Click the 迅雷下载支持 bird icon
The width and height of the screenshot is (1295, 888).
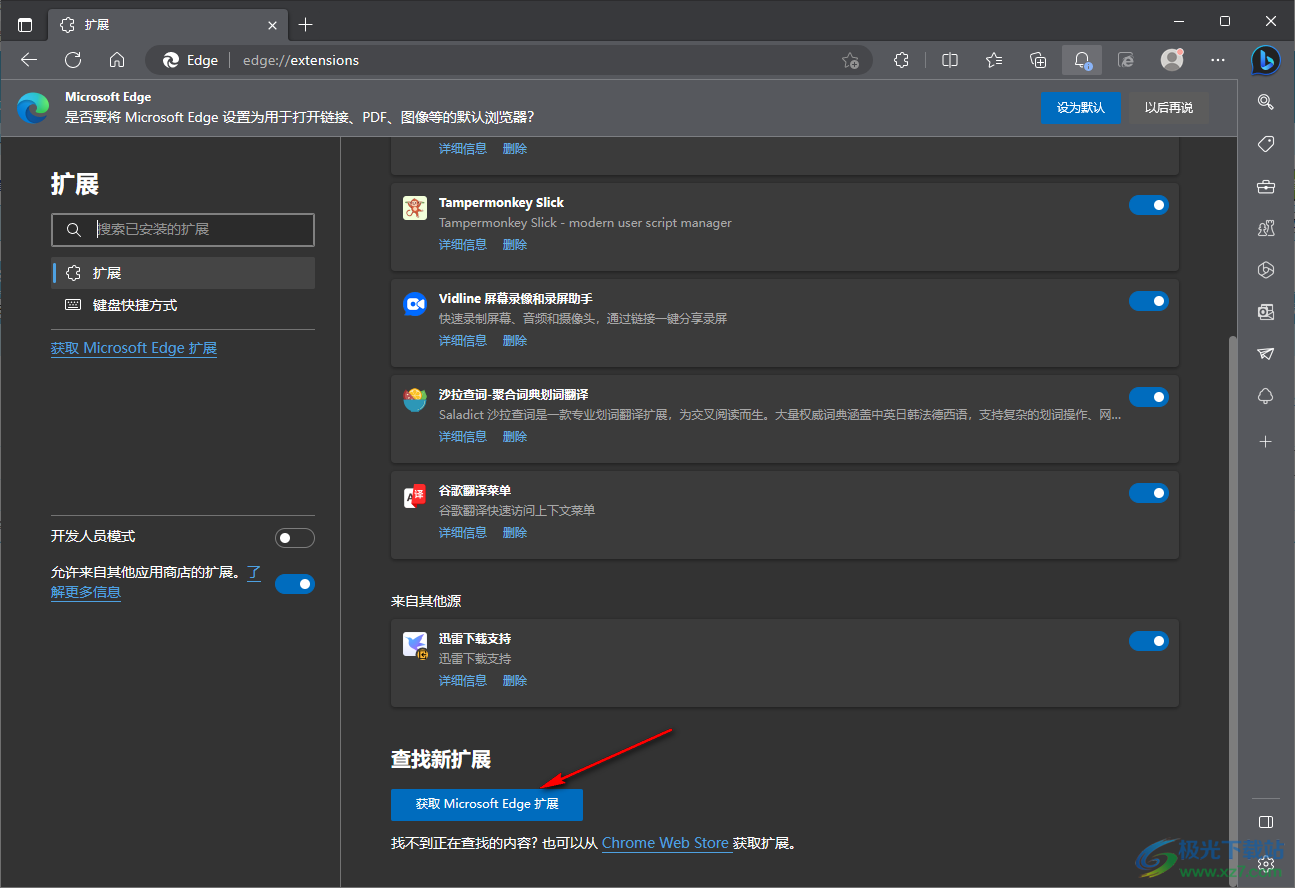click(x=415, y=645)
